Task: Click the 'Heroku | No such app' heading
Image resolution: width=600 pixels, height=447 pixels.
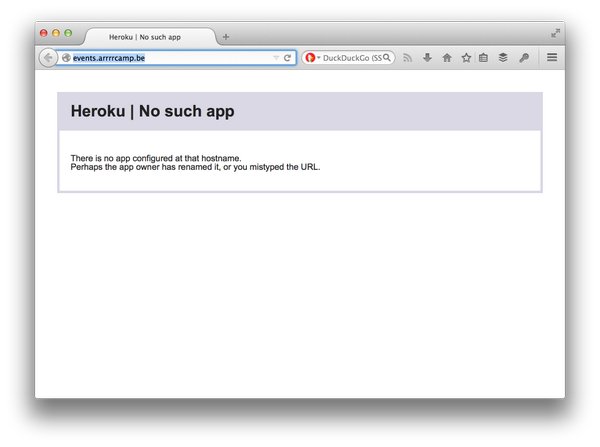Action: (152, 111)
